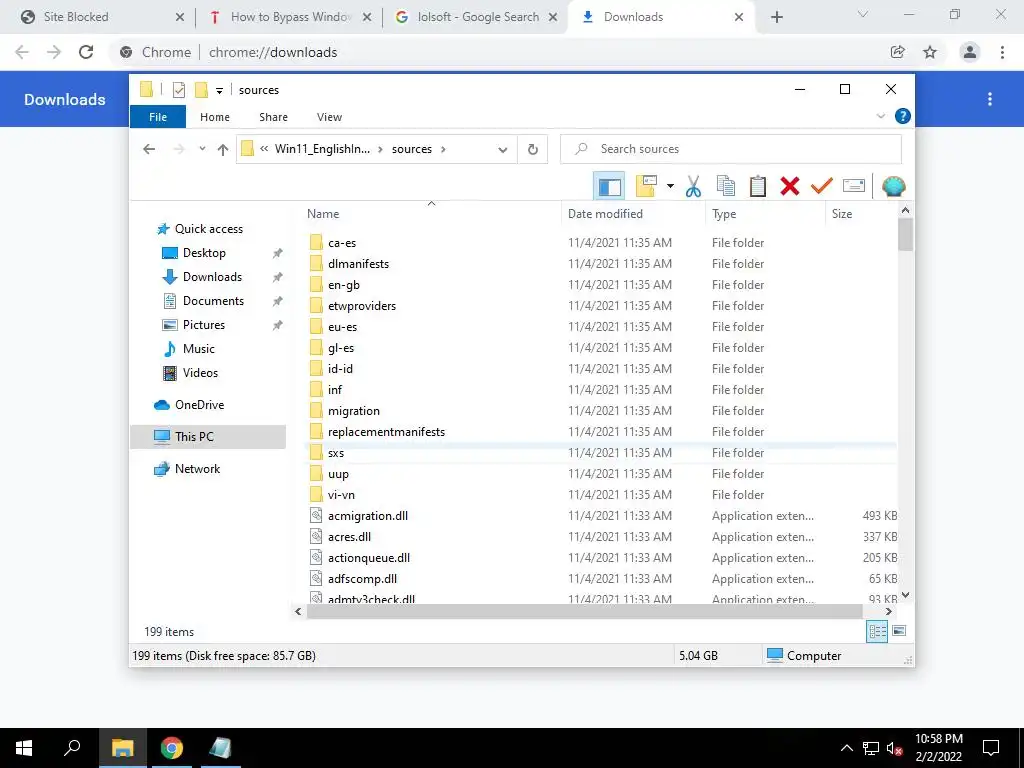Viewport: 1024px width, 768px height.
Task: Click the Properties checkmark icon in title bar
Action: (178, 89)
